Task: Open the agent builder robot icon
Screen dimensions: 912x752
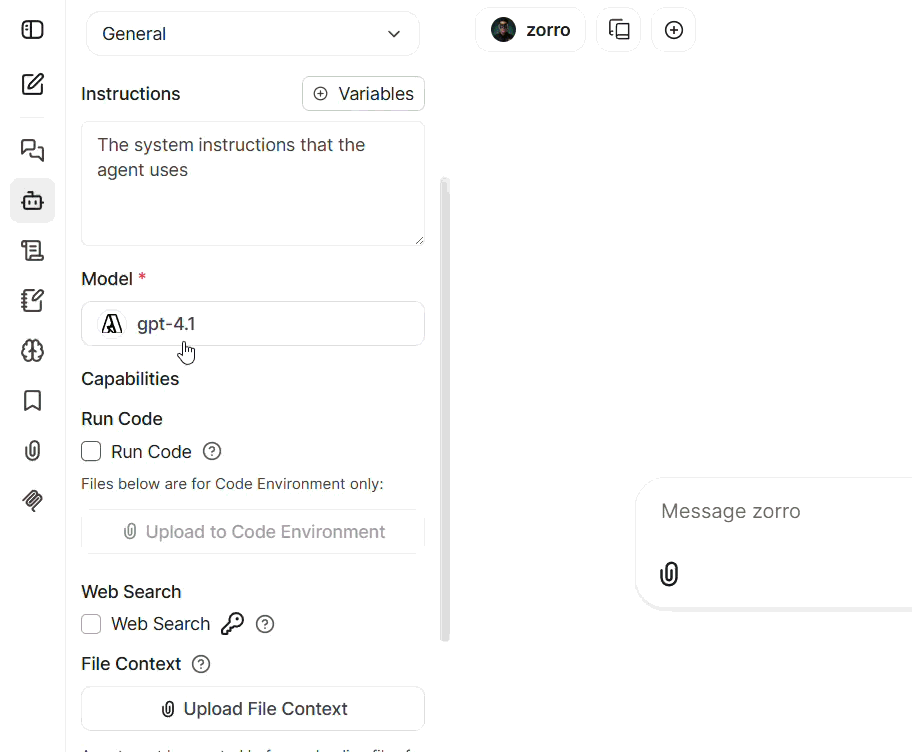Action: (x=33, y=201)
